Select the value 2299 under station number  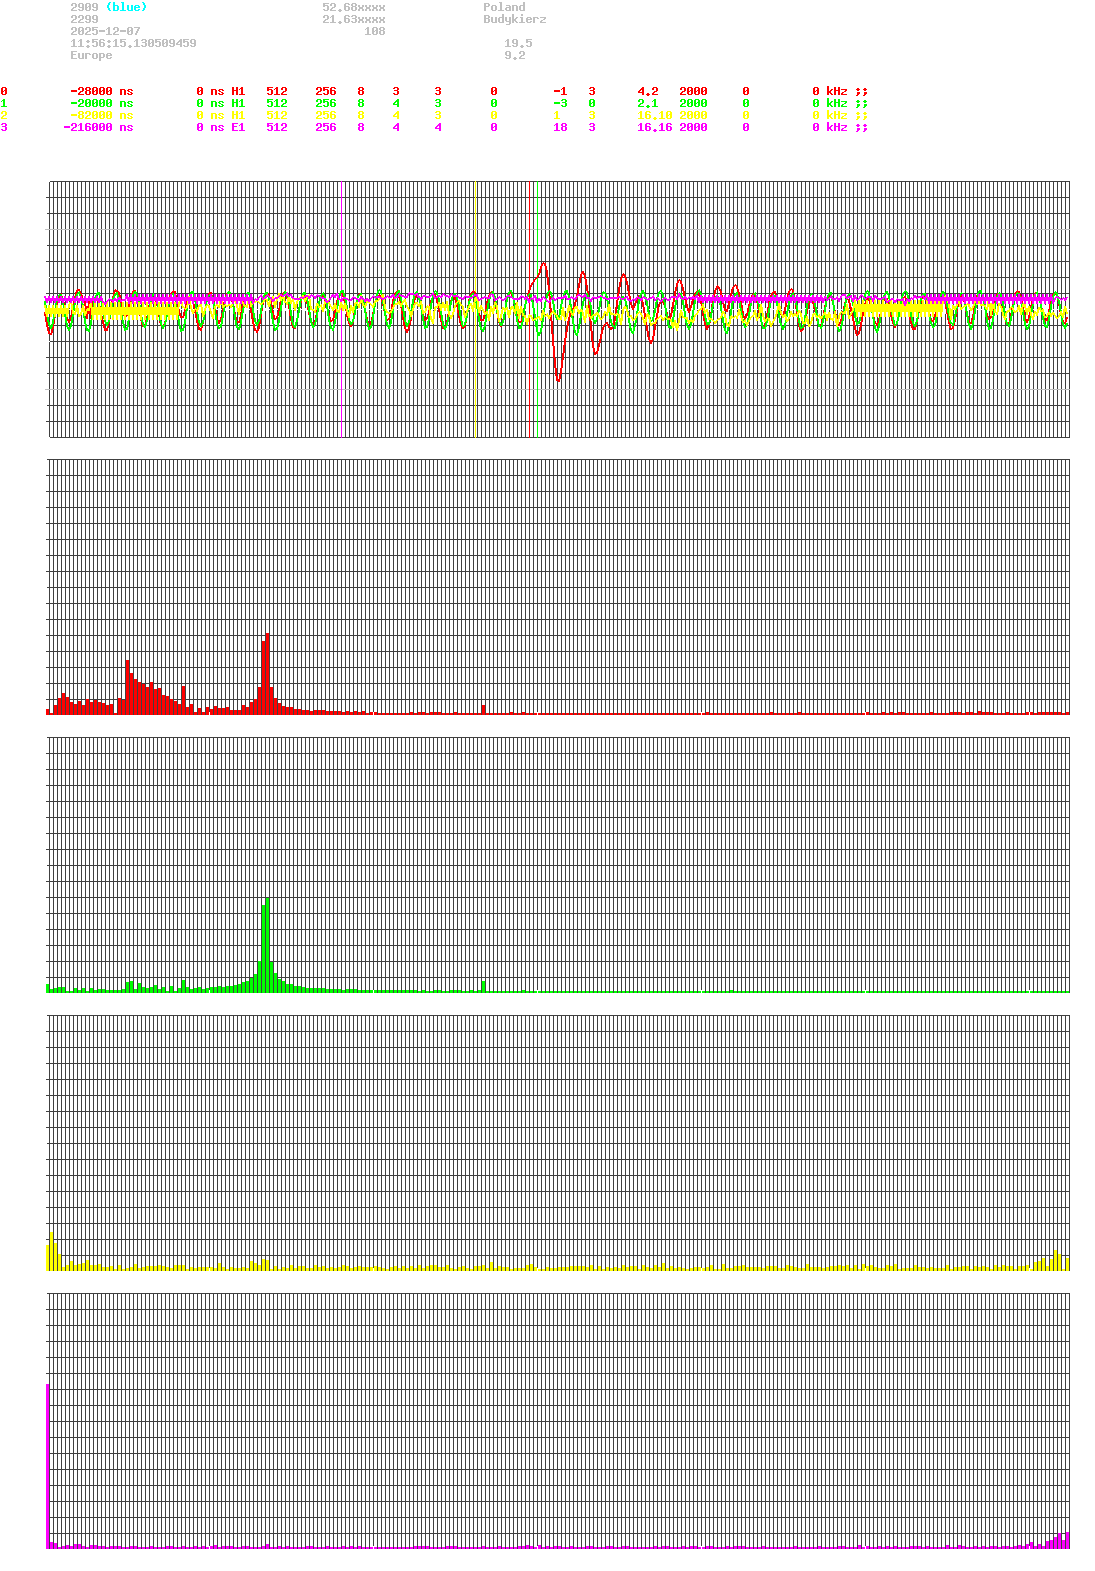(x=84, y=19)
